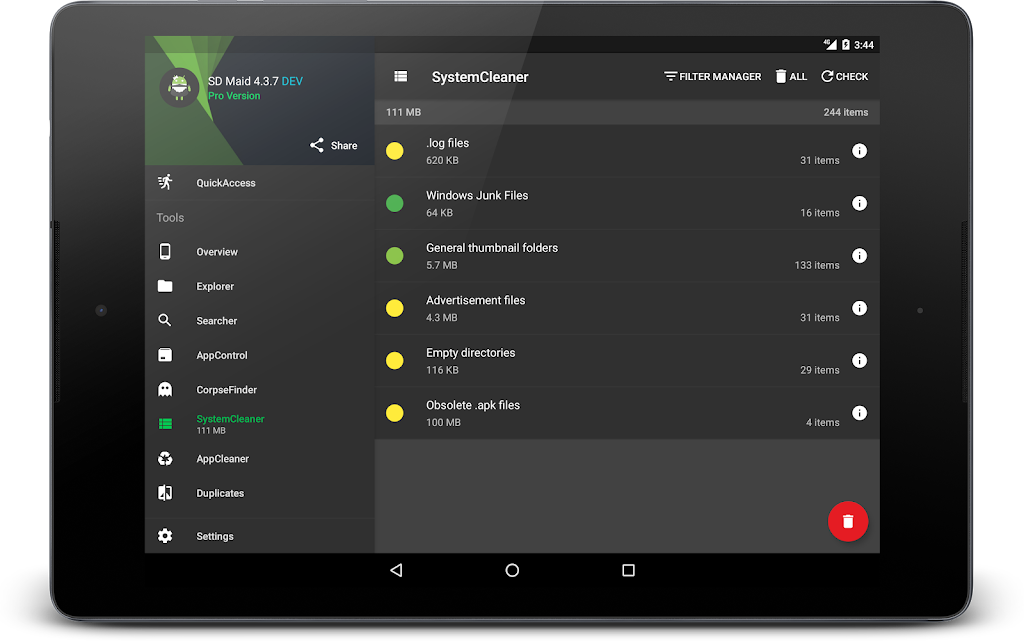Tap the red floating delete button
1024x641 pixels.
tap(847, 521)
